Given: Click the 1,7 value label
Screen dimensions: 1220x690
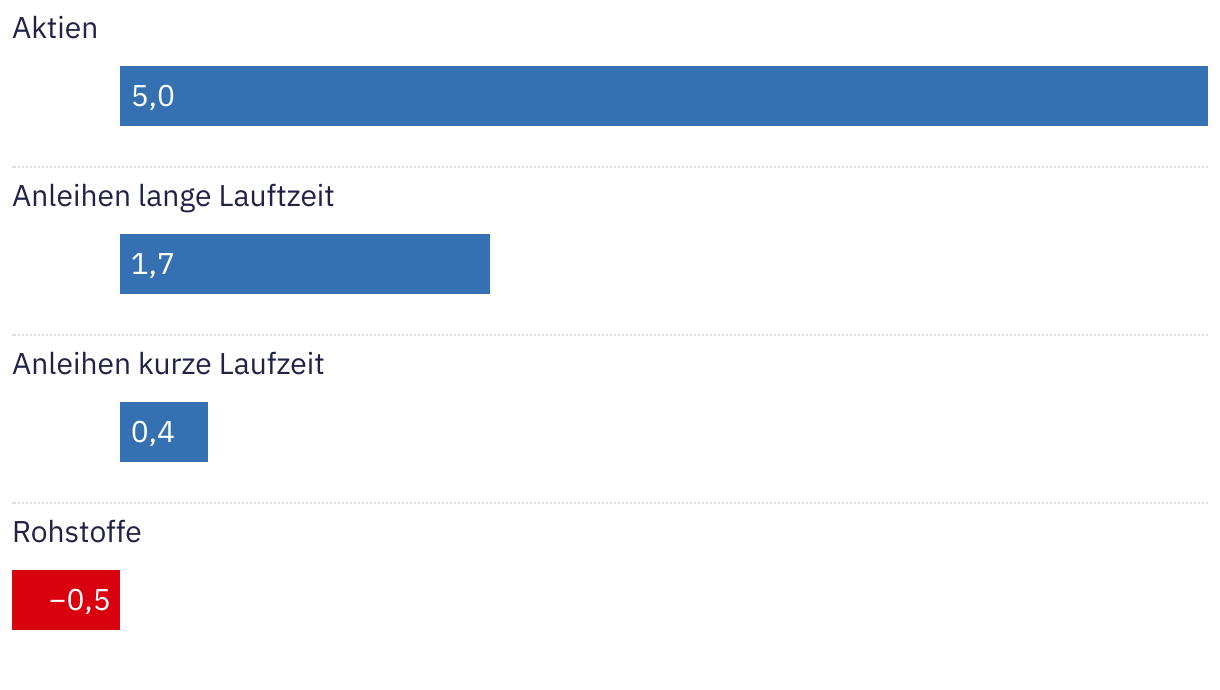Looking at the screenshot, I should [x=153, y=264].
